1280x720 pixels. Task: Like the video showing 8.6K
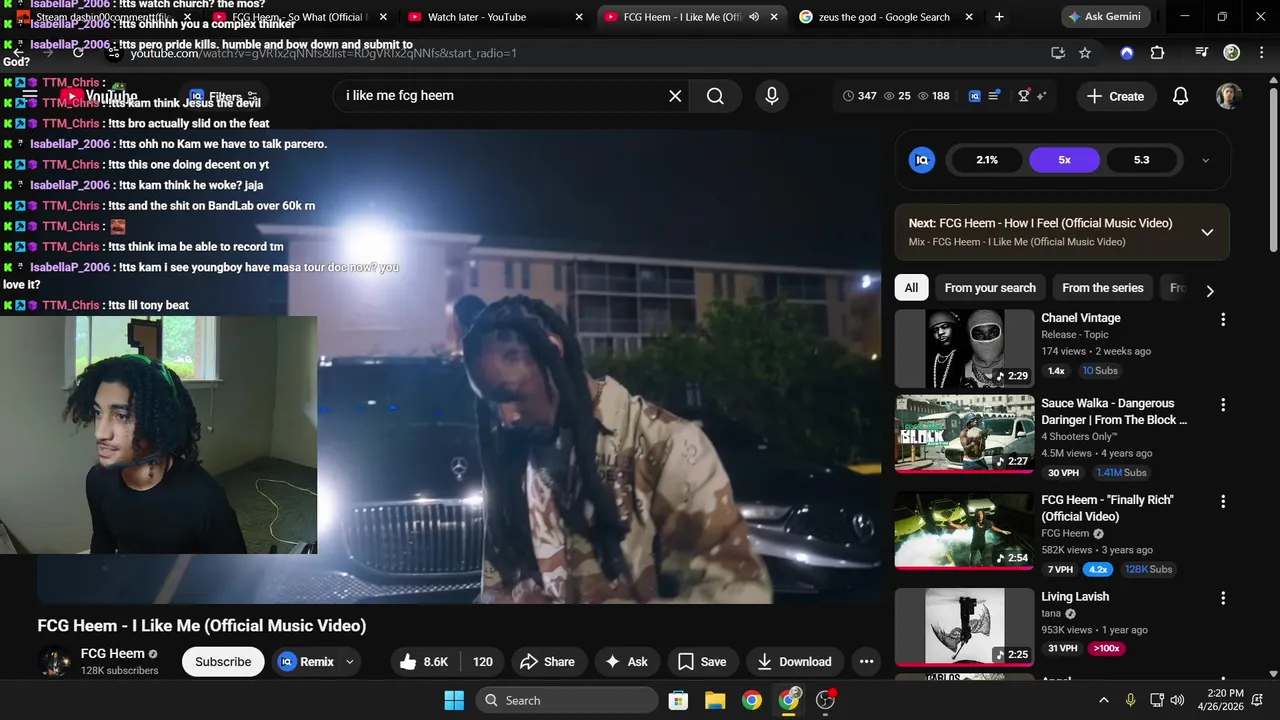pos(424,661)
